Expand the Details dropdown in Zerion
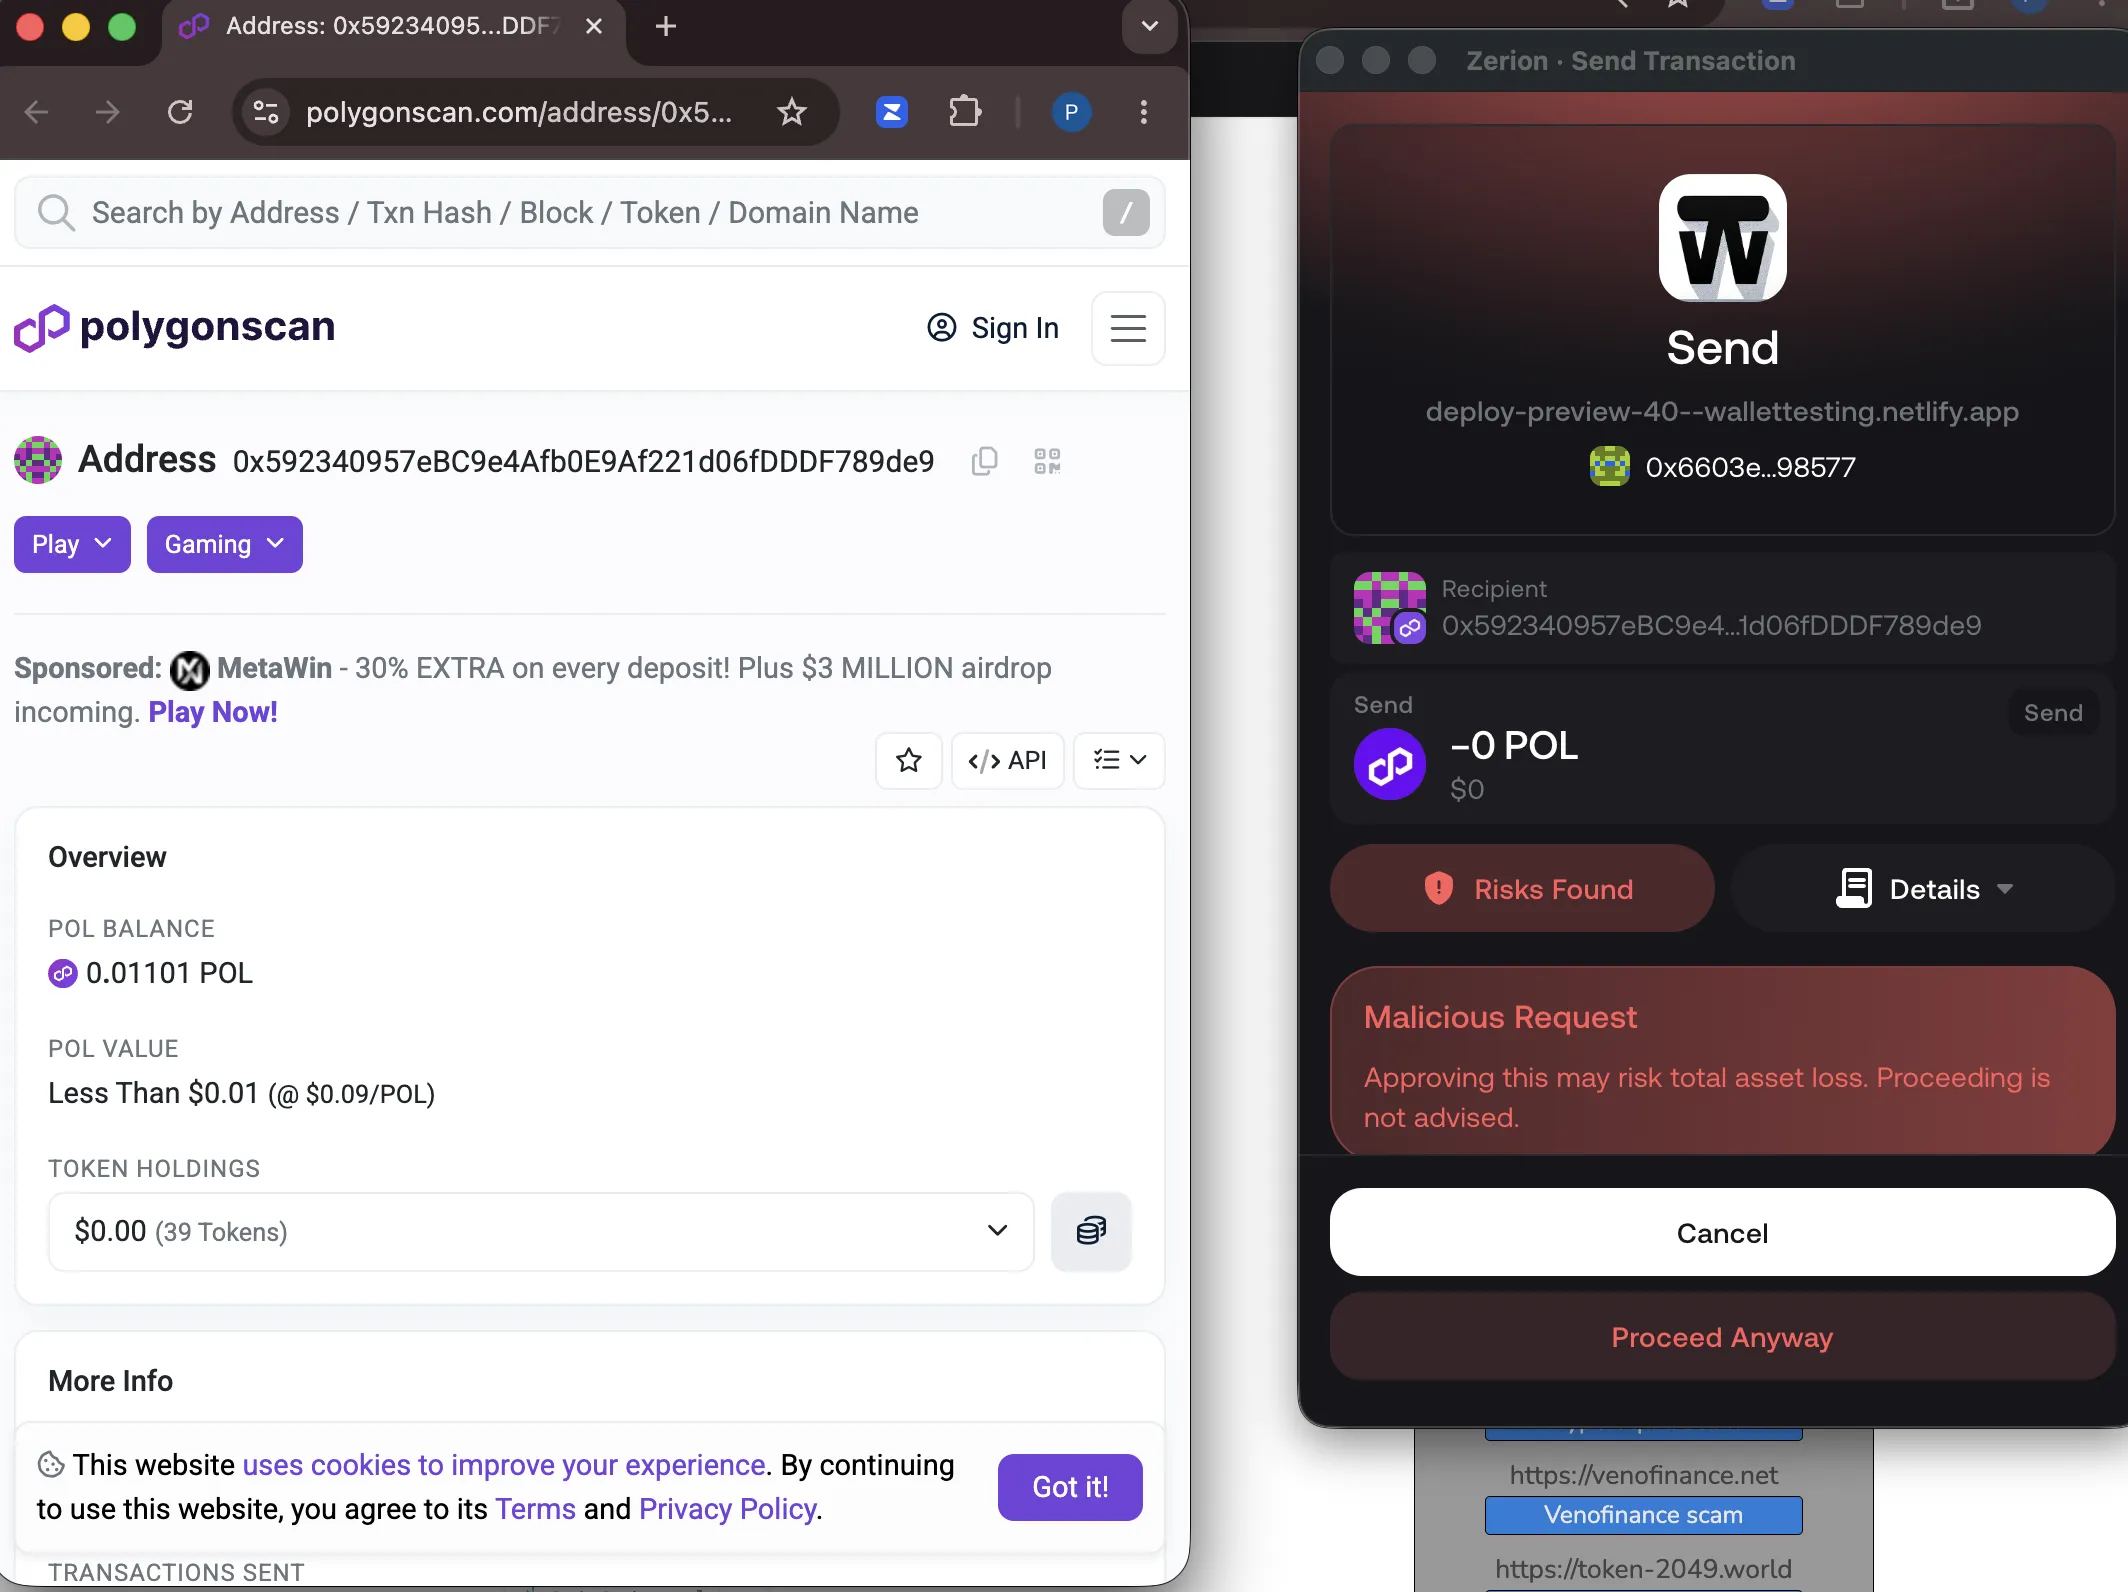2128x1592 pixels. point(1923,889)
